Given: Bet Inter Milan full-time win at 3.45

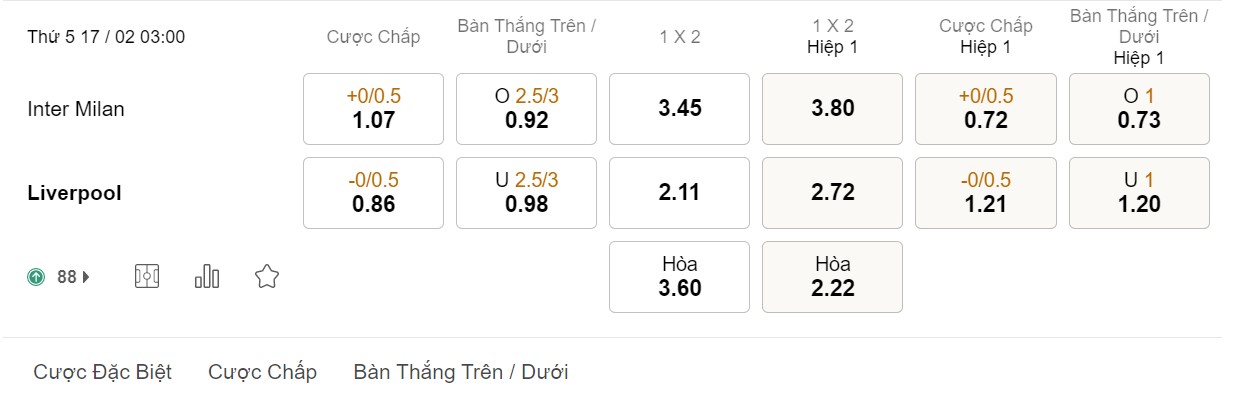Looking at the screenshot, I should click(x=679, y=108).
